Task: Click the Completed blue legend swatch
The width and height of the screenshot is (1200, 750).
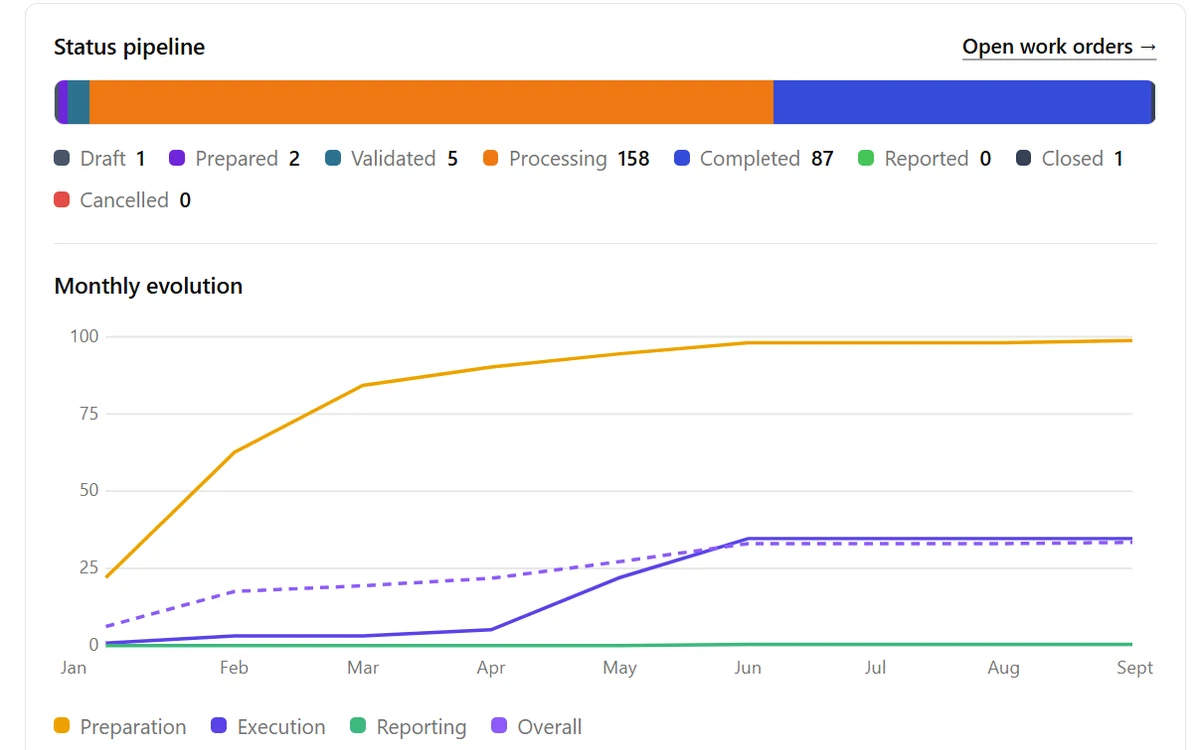Action: pos(682,158)
